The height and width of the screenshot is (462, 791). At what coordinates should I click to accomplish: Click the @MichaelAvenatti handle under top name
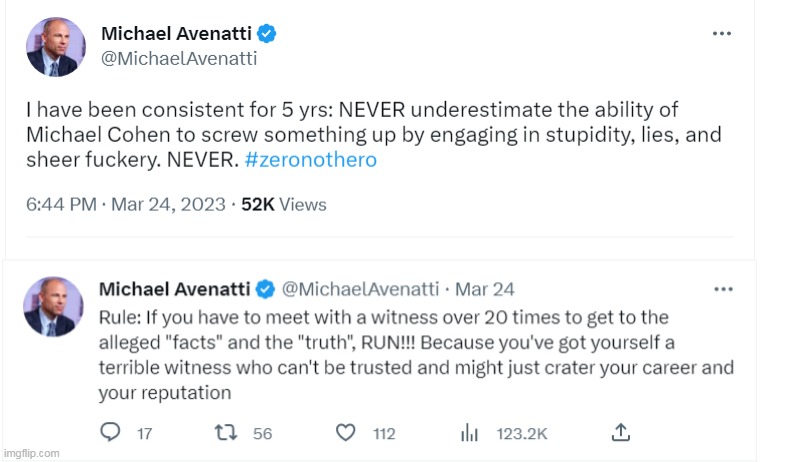179,58
